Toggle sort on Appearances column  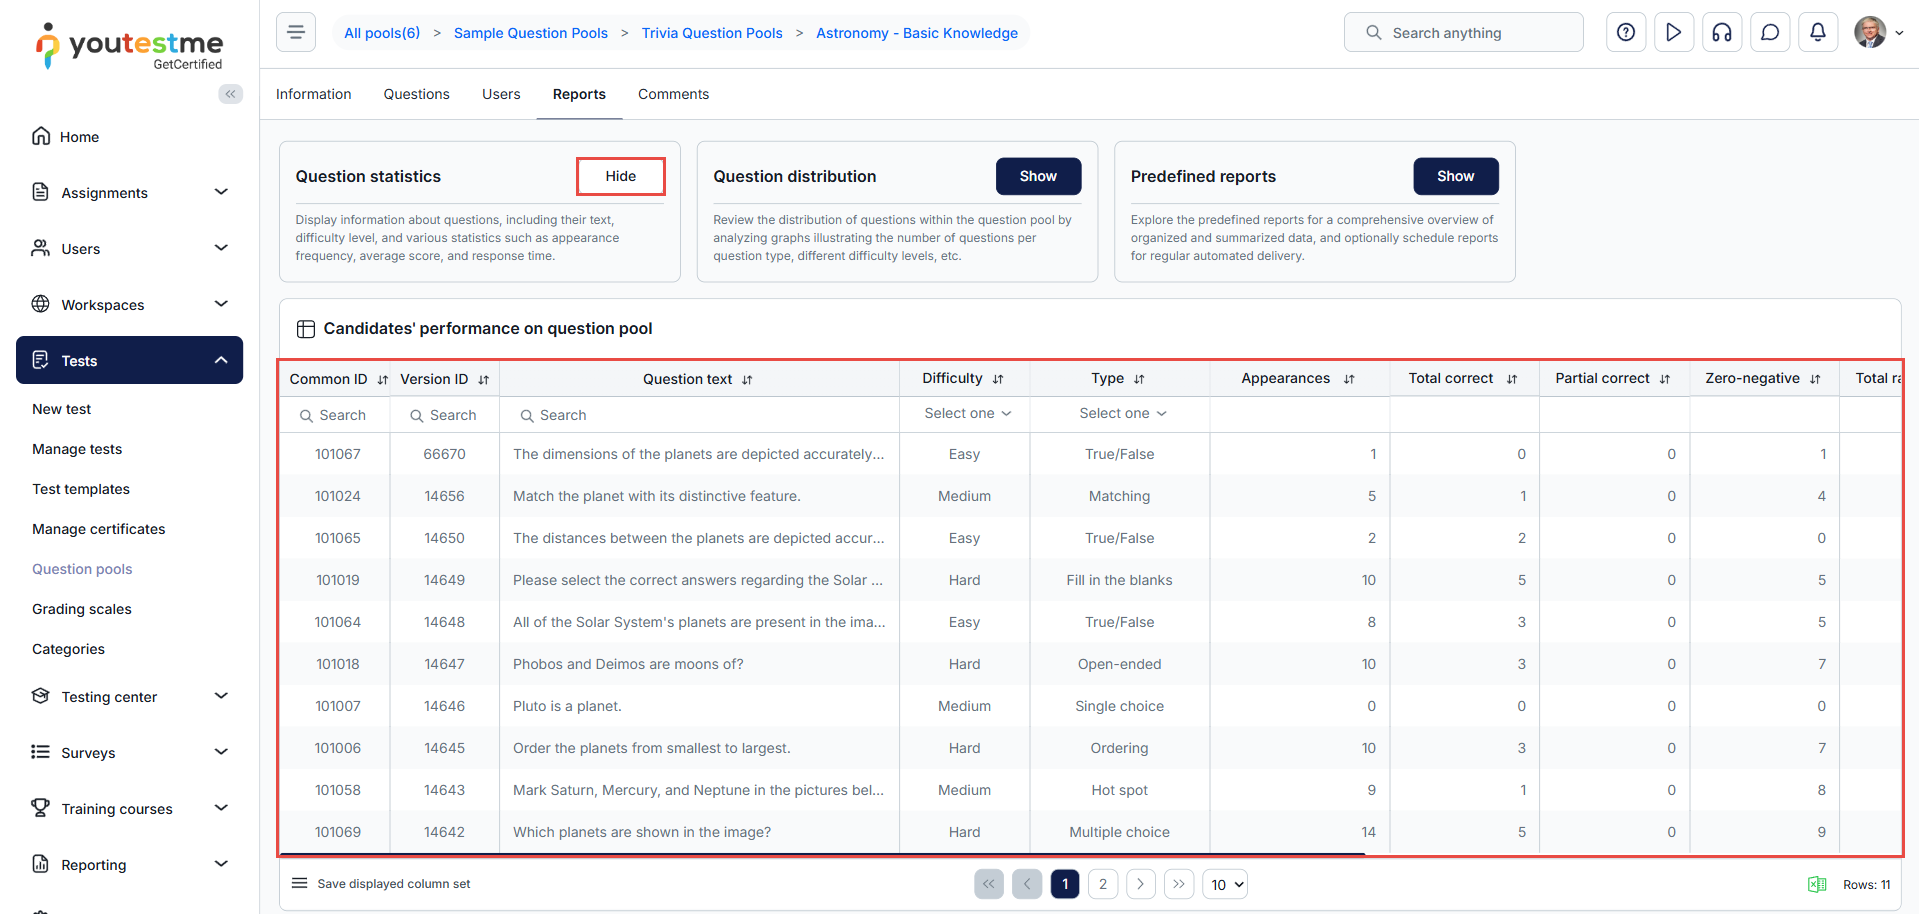pyautogui.click(x=1348, y=379)
